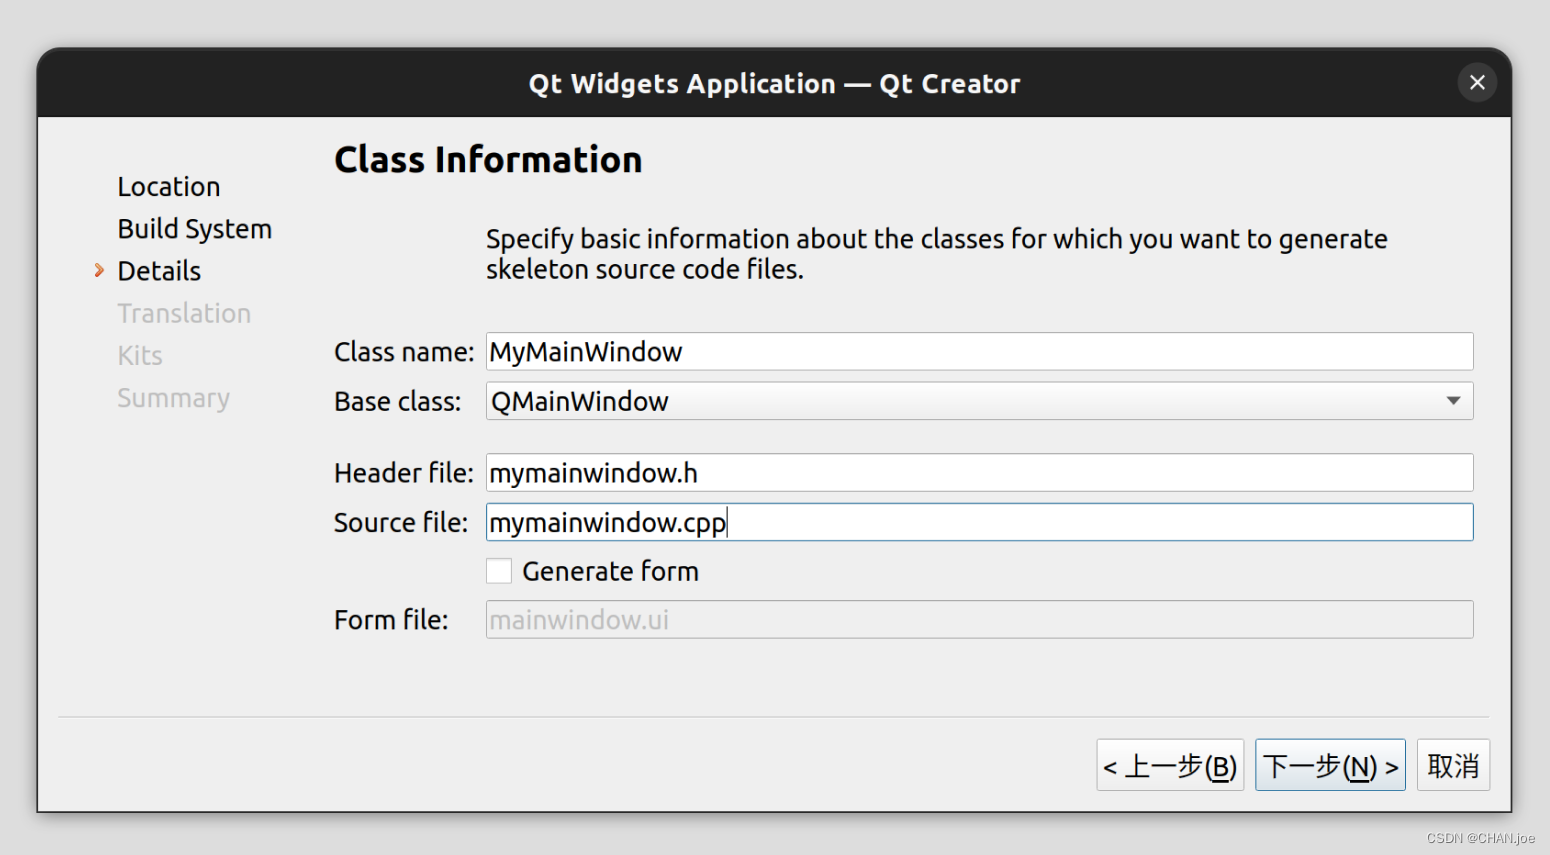
Task: Select the Location wizard step
Action: tap(169, 187)
